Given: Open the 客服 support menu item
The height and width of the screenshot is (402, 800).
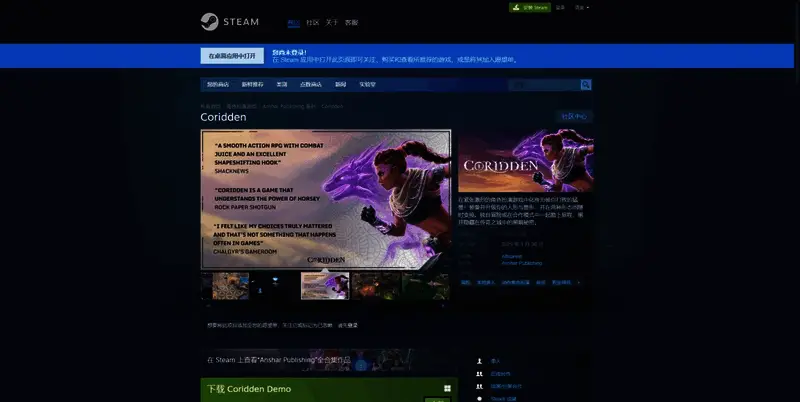Looking at the screenshot, I should point(351,22).
